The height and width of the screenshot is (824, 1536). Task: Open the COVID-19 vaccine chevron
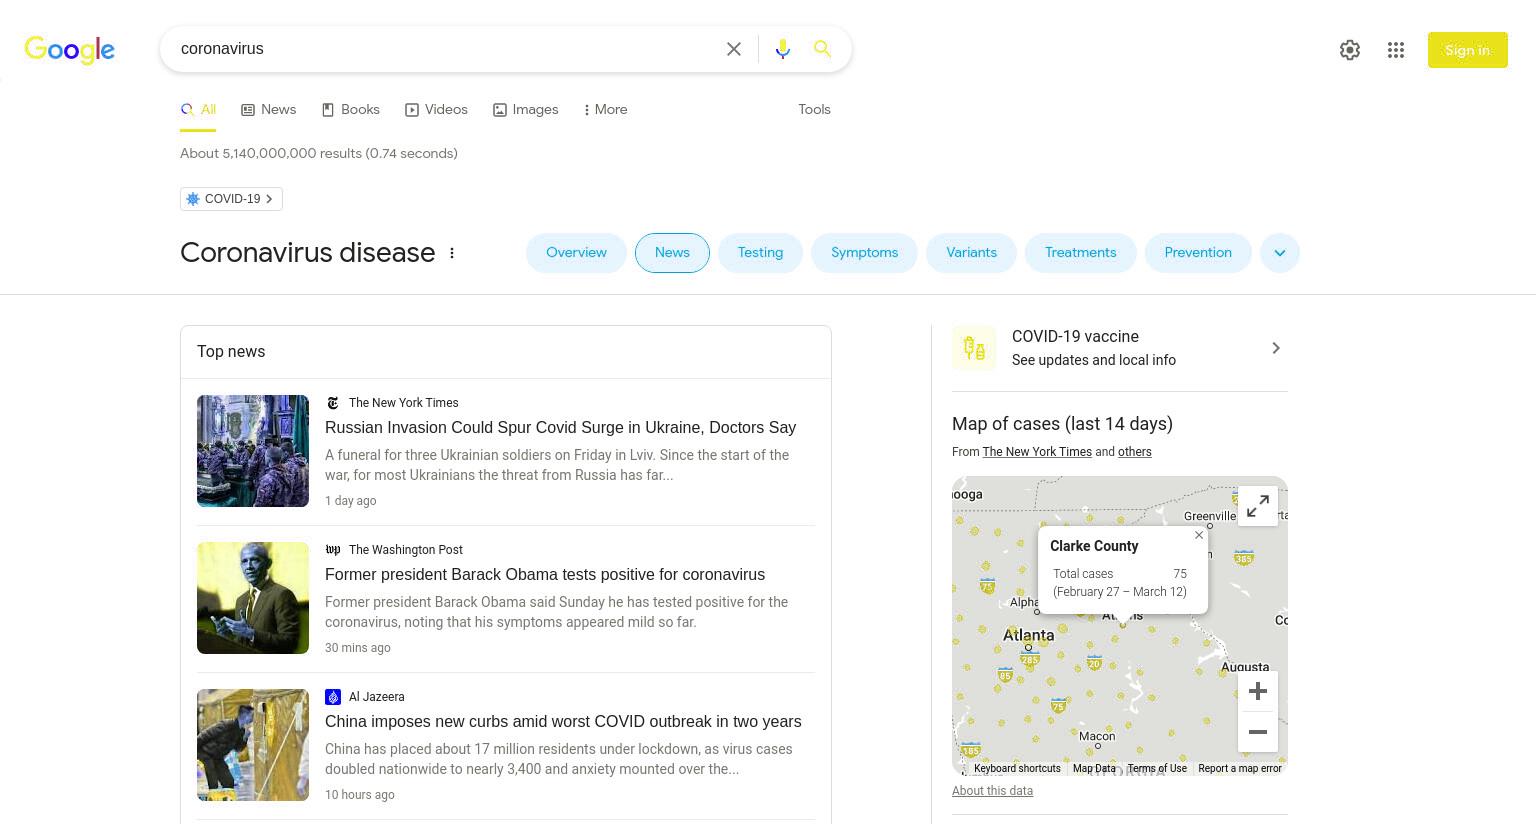[1276, 348]
